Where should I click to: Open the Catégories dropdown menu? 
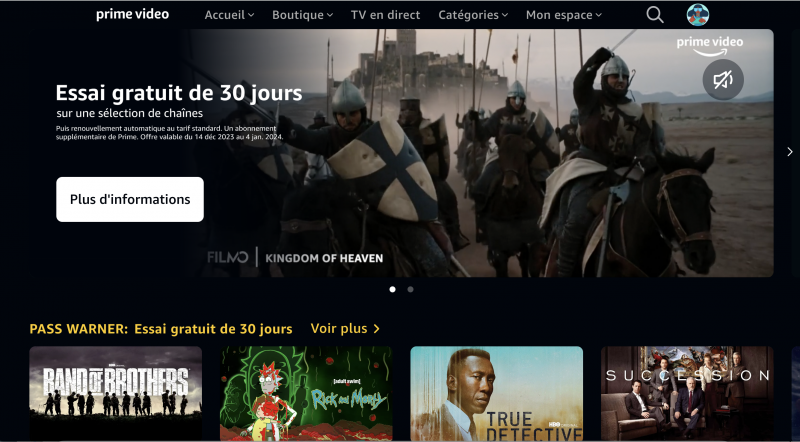coord(473,15)
